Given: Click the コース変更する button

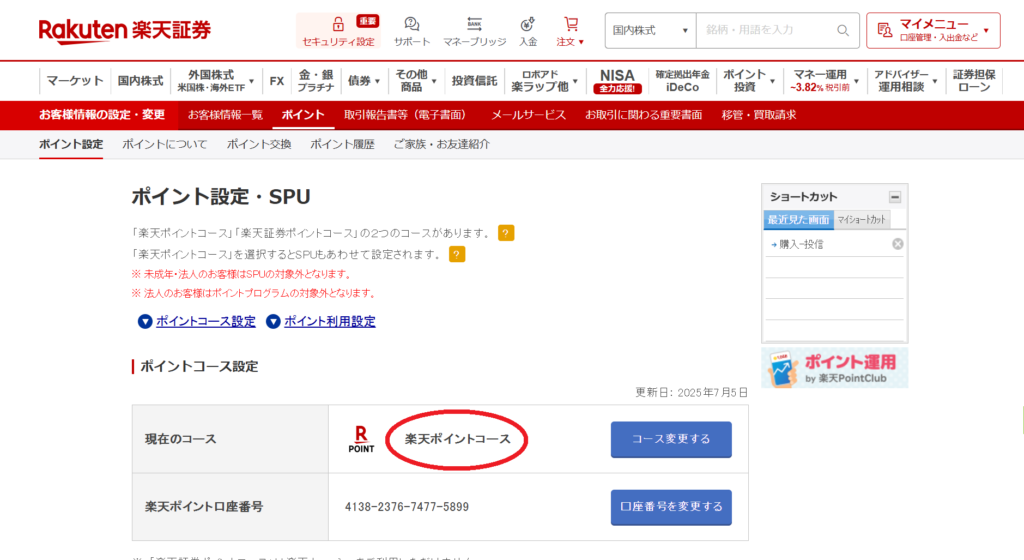Looking at the screenshot, I should [x=671, y=439].
